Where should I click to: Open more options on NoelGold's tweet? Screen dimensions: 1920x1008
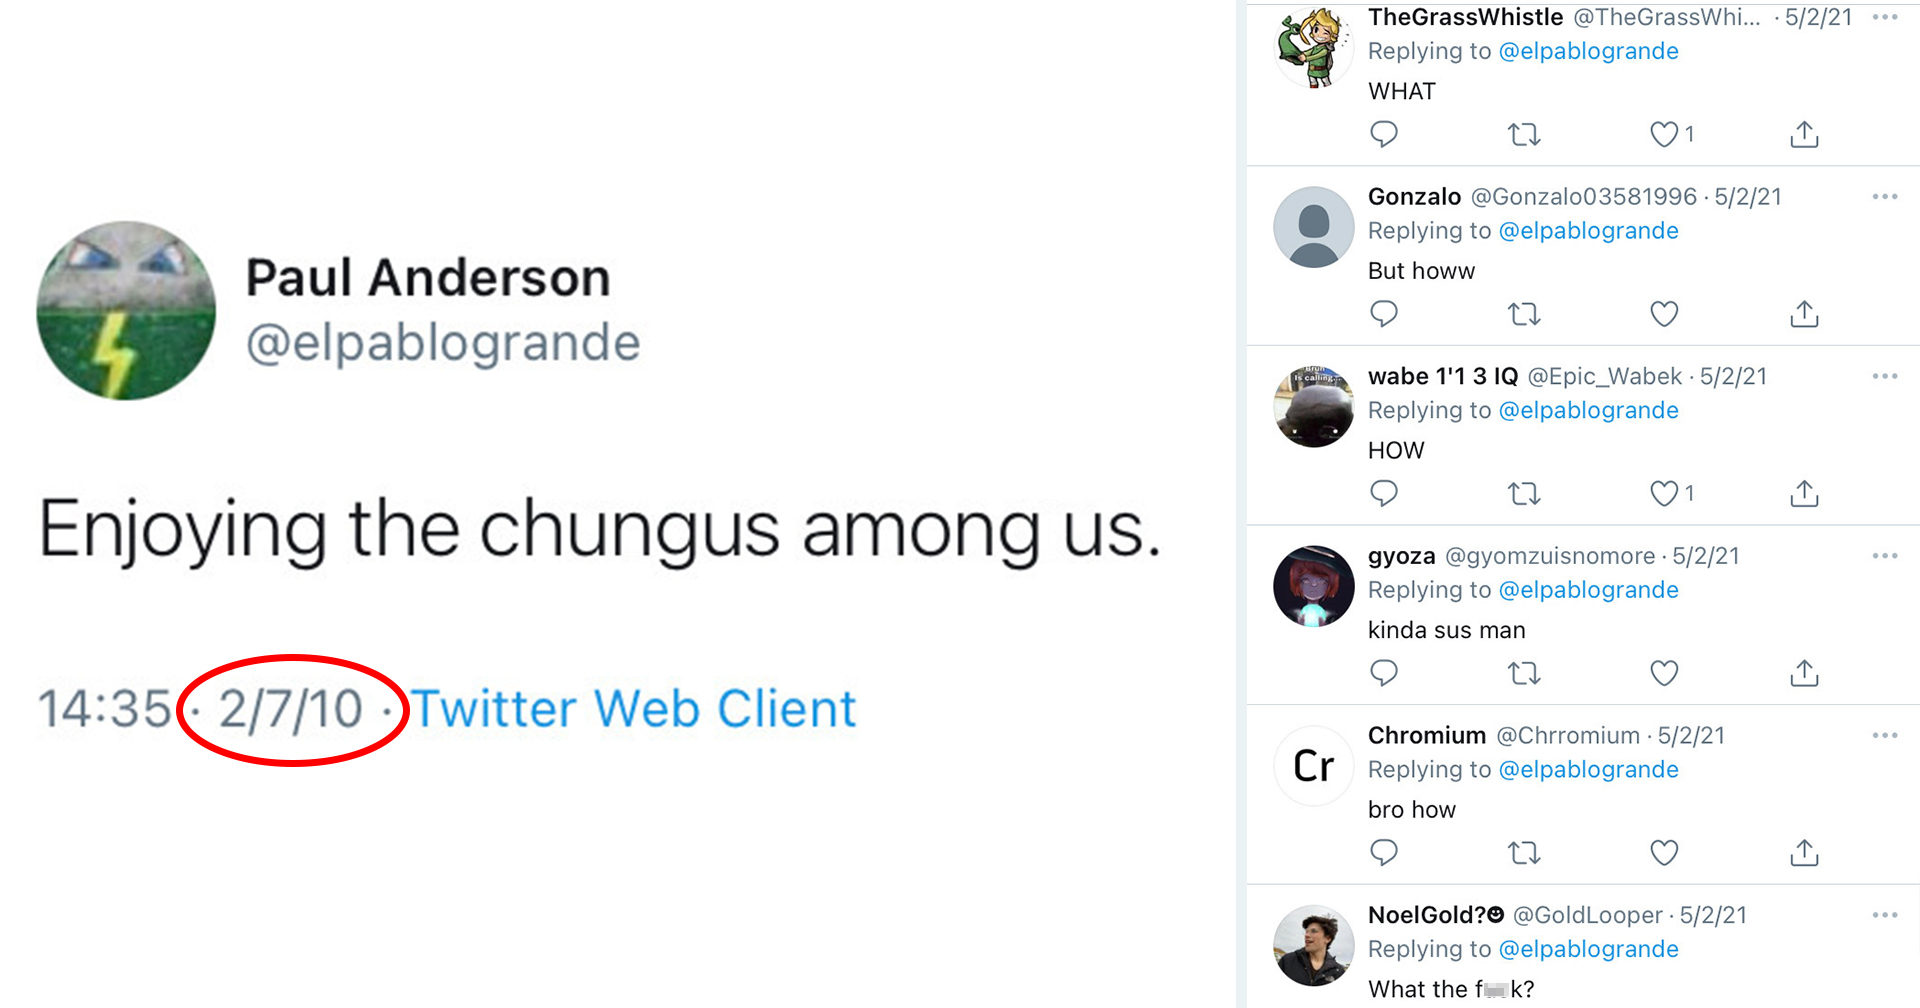[1884, 914]
